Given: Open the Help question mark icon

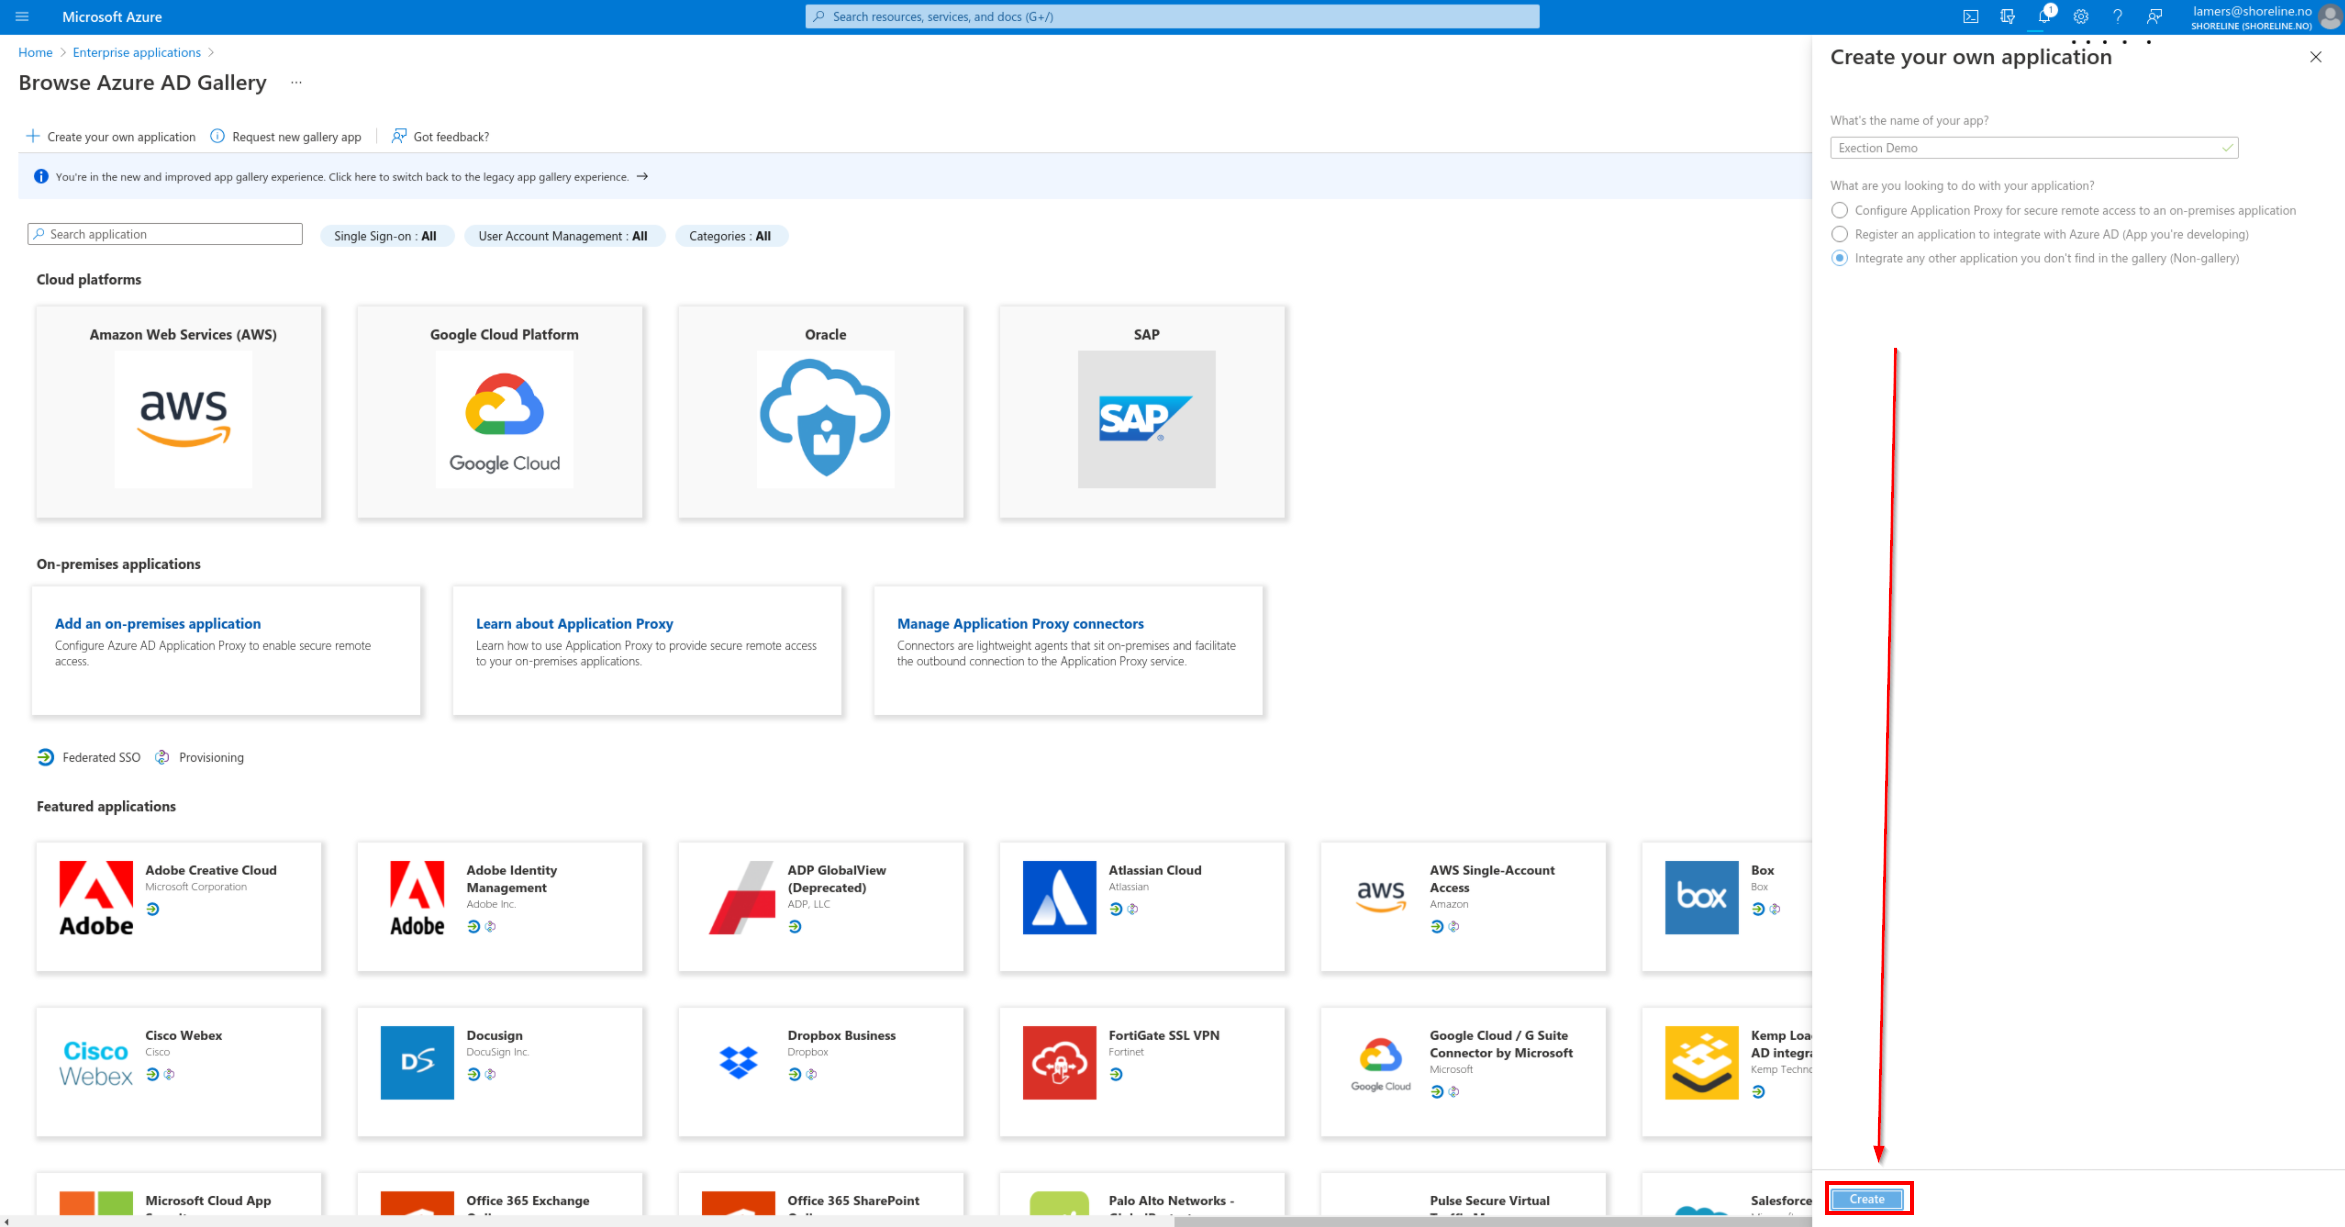Looking at the screenshot, I should (2117, 17).
